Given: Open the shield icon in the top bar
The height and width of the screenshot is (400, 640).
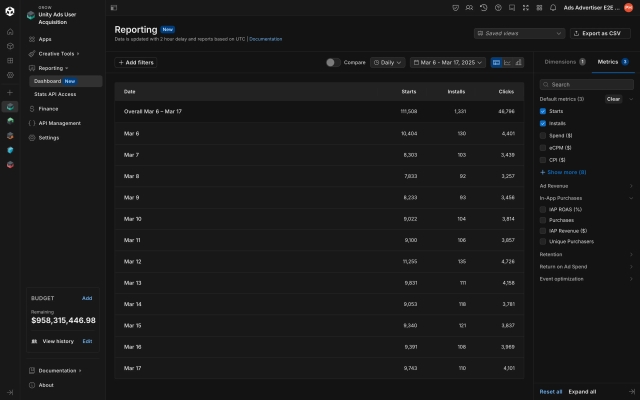Looking at the screenshot, I should tap(456, 8).
